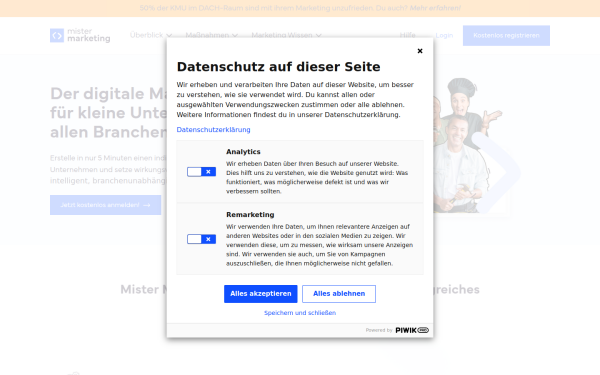Open the Datenschutzerklärung link
Viewport: 600px width, 375px height.
(214, 130)
